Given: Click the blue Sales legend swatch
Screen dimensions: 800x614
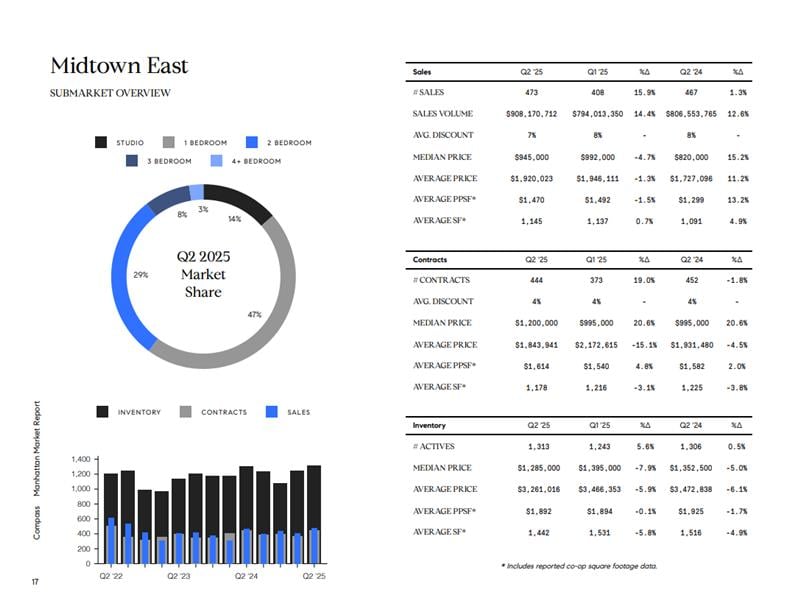Looking at the screenshot, I should (x=272, y=411).
